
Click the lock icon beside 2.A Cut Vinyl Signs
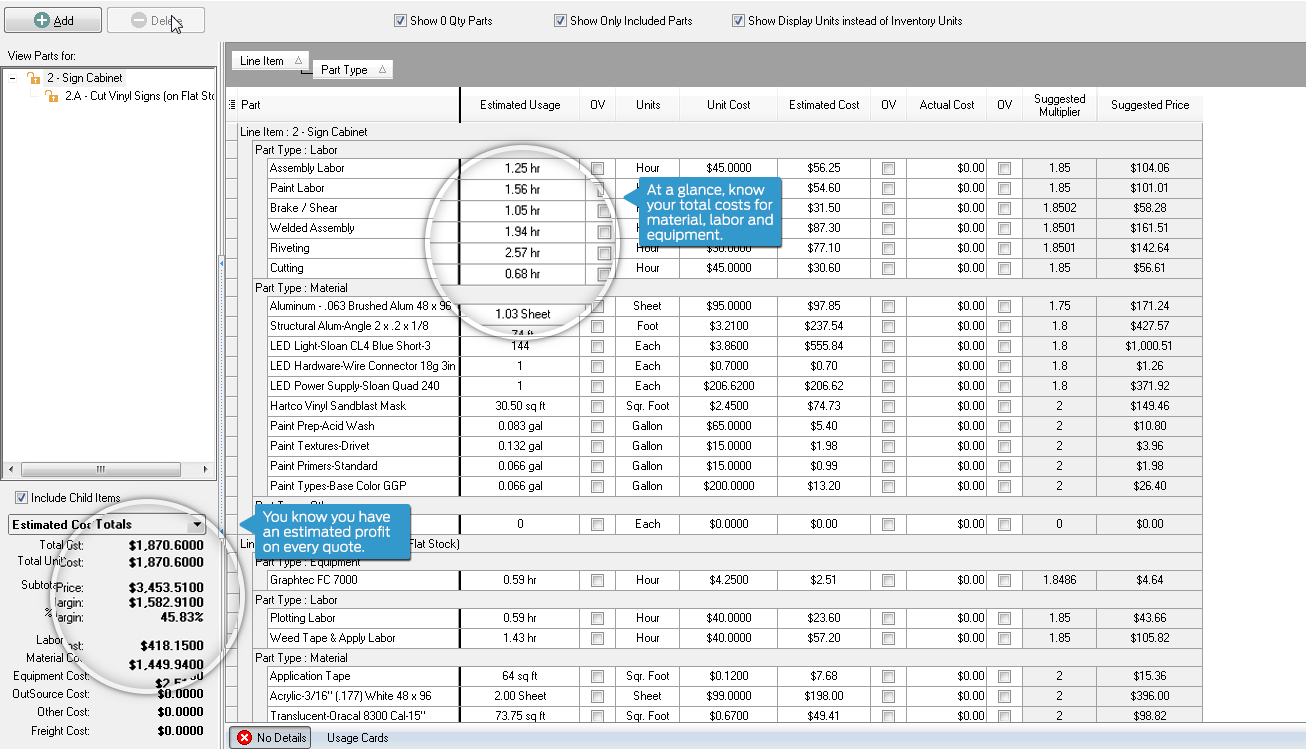point(51,96)
